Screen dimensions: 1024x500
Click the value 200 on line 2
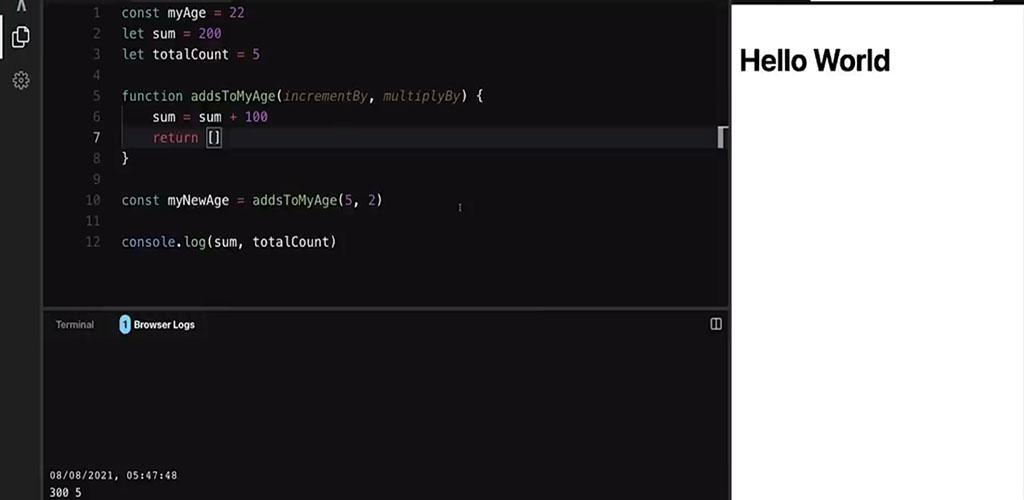pyautogui.click(x=210, y=34)
